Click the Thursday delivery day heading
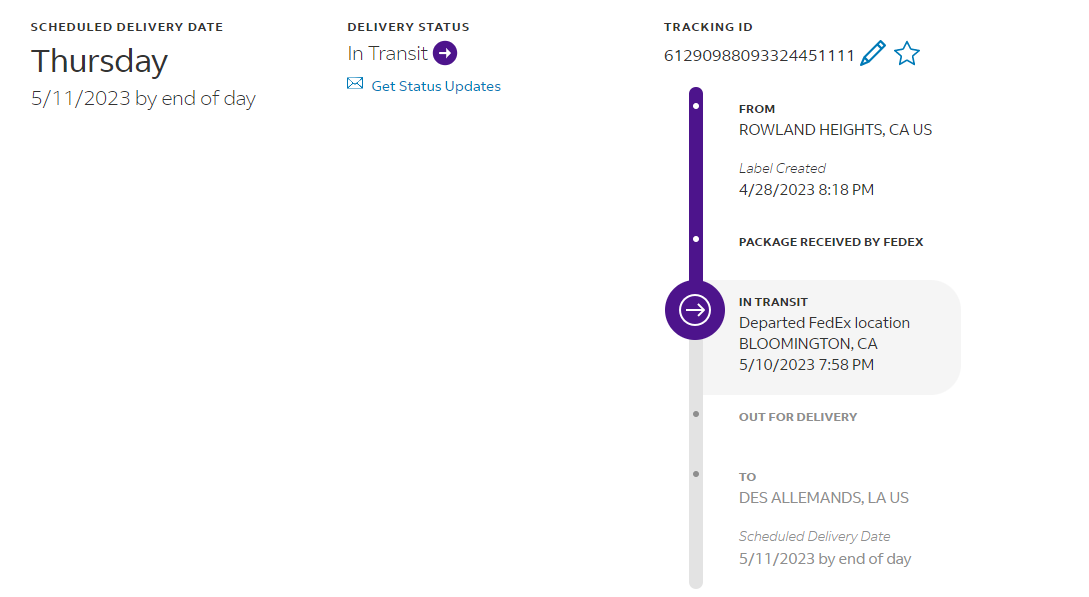Screen dimensions: 1089x597 [x=99, y=61]
